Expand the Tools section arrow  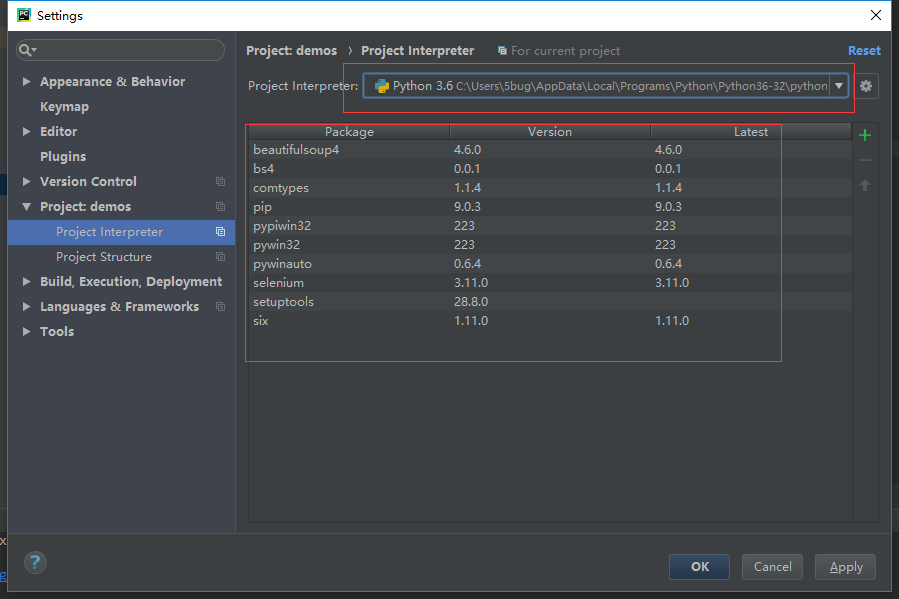tap(26, 331)
